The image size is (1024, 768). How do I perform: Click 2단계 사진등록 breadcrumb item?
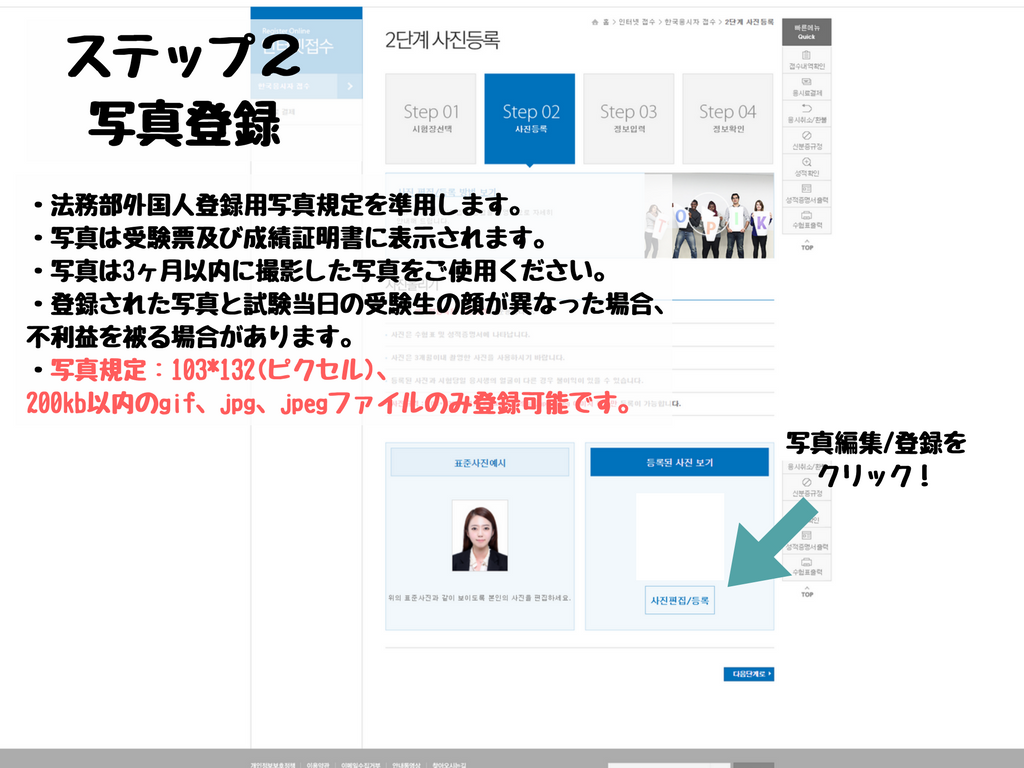click(749, 22)
